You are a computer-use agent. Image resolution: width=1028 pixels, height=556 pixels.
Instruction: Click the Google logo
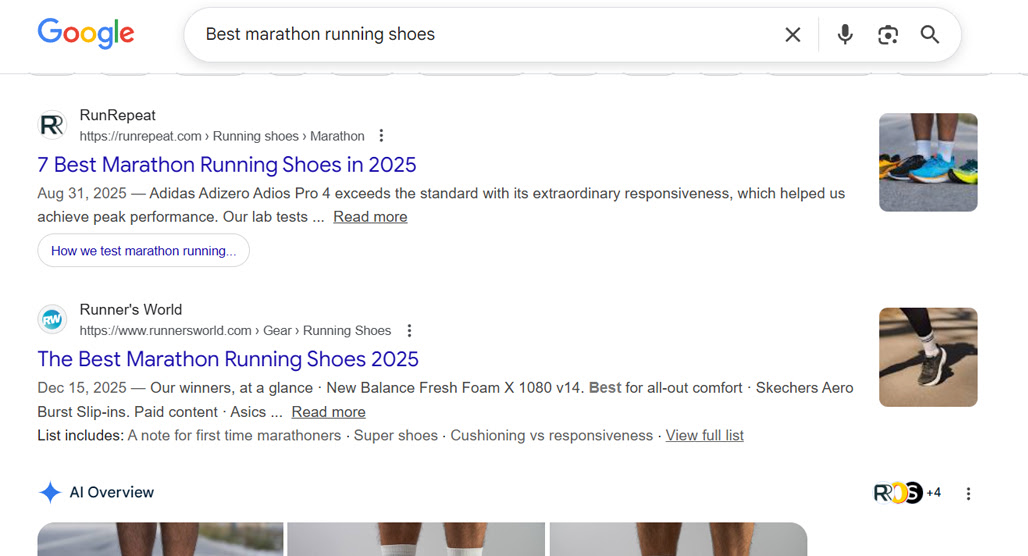coord(86,33)
